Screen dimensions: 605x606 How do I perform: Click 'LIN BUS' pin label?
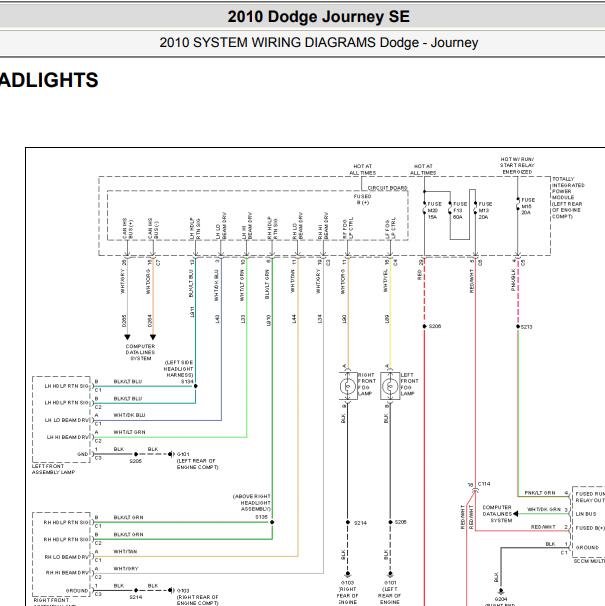[586, 514]
